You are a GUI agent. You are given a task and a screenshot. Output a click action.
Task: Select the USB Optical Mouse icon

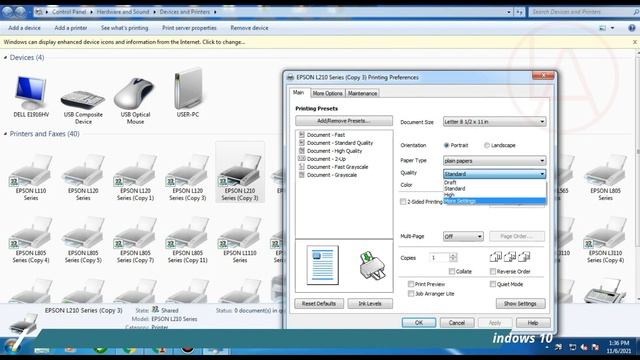tap(135, 93)
